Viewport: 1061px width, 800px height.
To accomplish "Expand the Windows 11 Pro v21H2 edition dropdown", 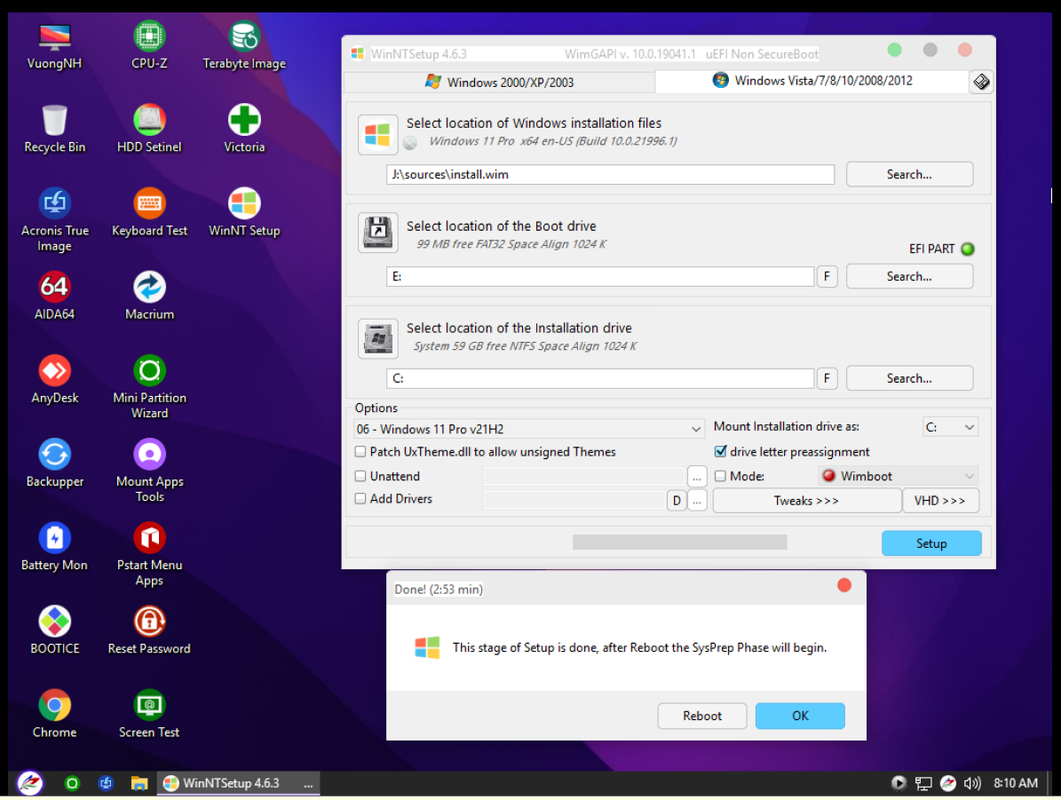I will click(x=528, y=429).
